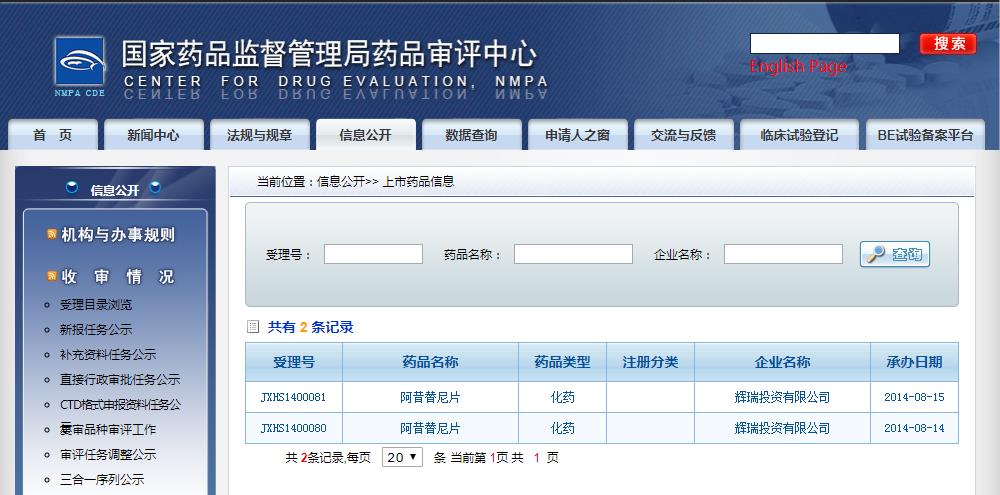Click the 企业名称 input field

[x=783, y=254]
